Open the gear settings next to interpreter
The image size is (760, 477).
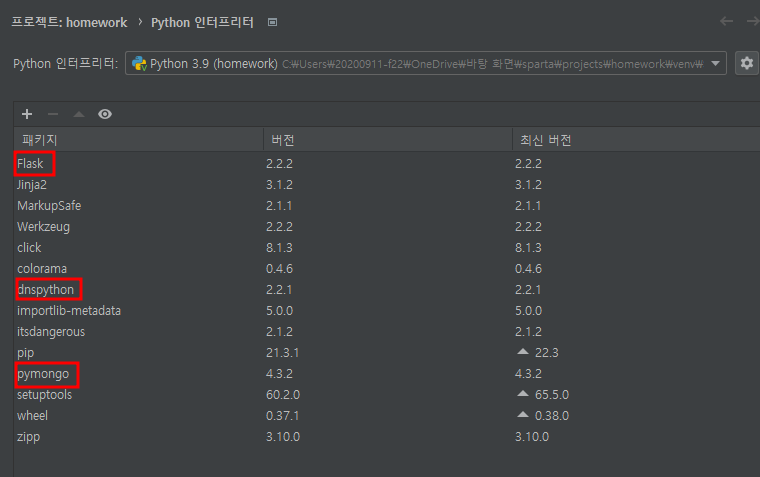coord(747,64)
